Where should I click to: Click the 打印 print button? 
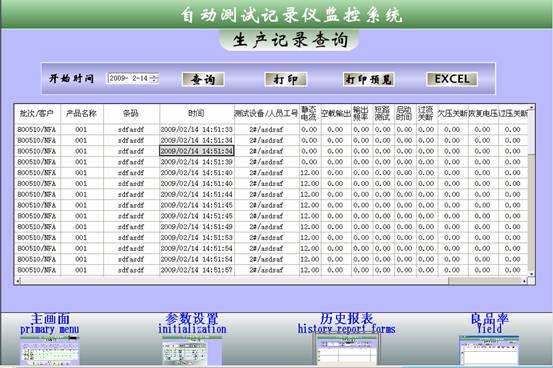pos(286,79)
